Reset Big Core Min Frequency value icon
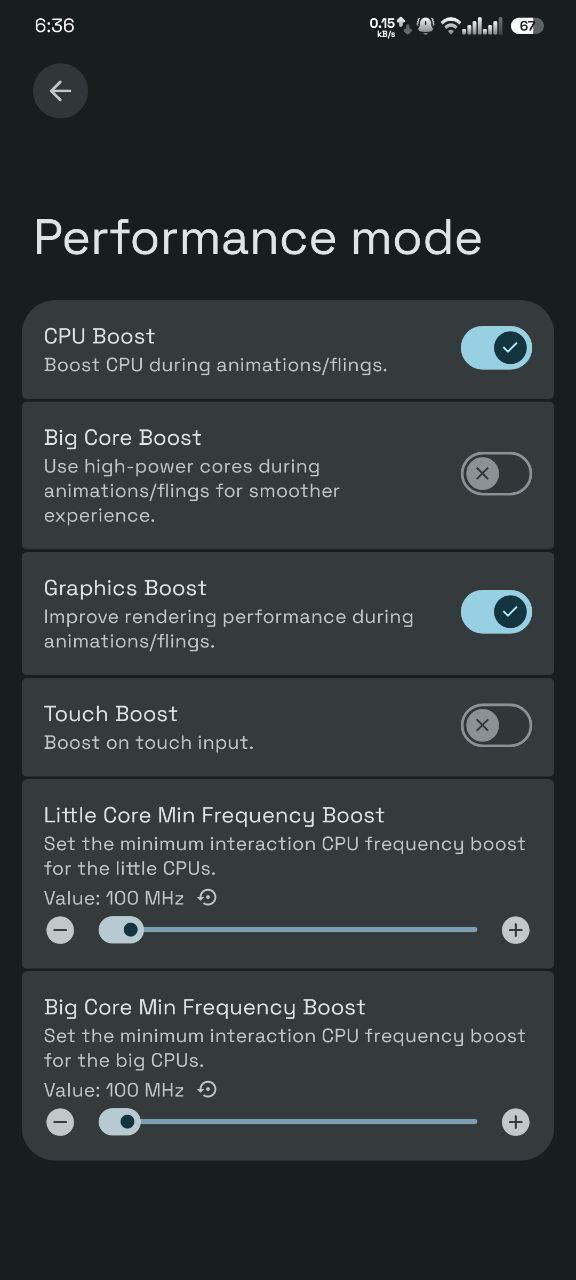The height and width of the screenshot is (1280, 576). [207, 1090]
